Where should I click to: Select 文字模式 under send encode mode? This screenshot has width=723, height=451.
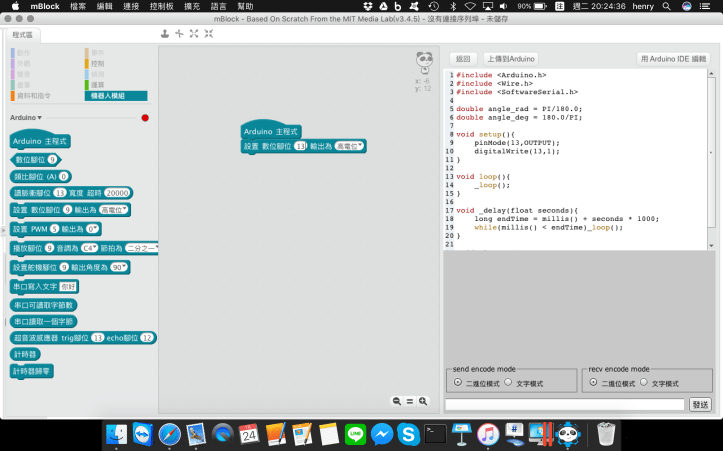(x=507, y=382)
